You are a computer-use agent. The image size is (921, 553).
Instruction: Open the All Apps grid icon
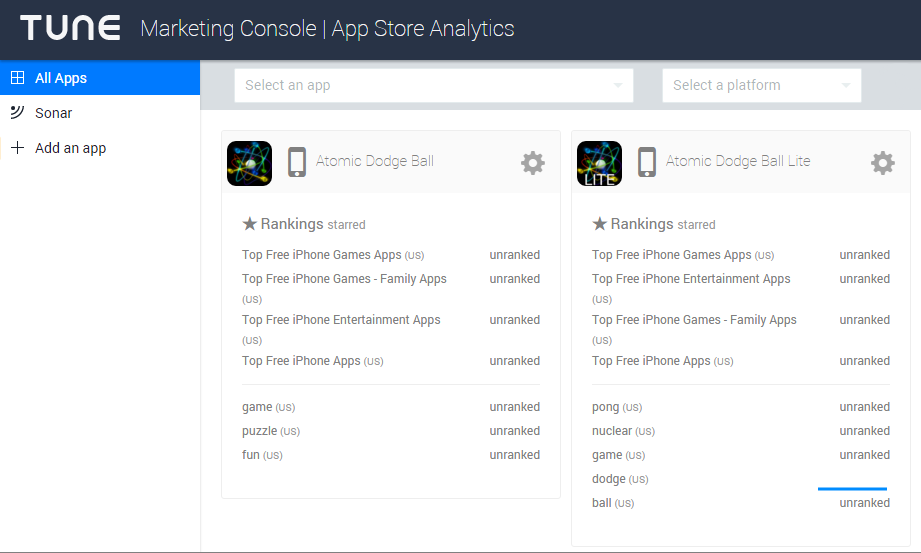tap(17, 78)
